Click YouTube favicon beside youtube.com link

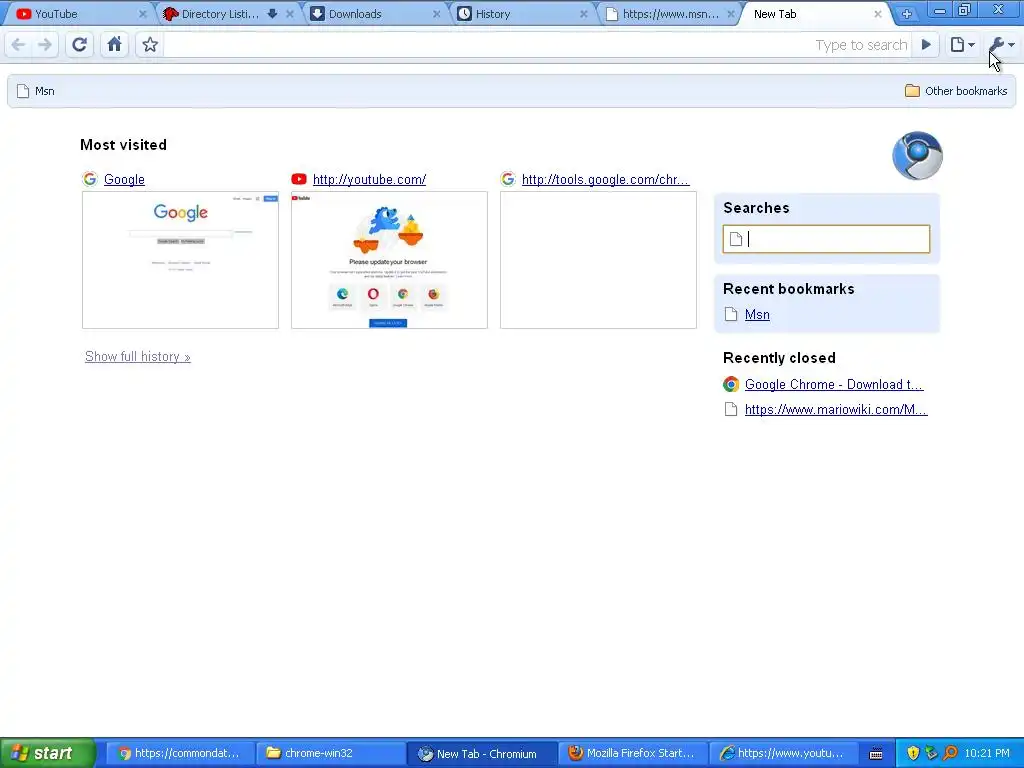[x=299, y=179]
